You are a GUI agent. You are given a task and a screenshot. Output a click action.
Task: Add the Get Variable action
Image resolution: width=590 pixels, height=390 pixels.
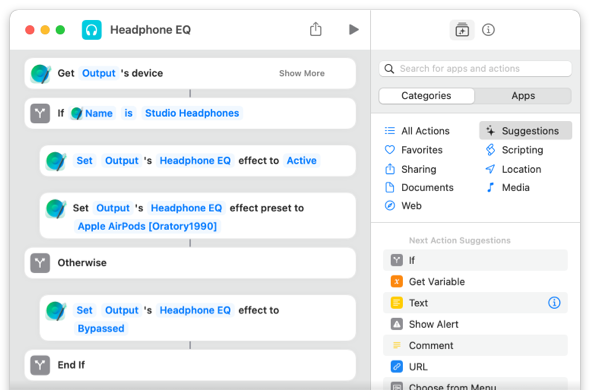tap(475, 282)
